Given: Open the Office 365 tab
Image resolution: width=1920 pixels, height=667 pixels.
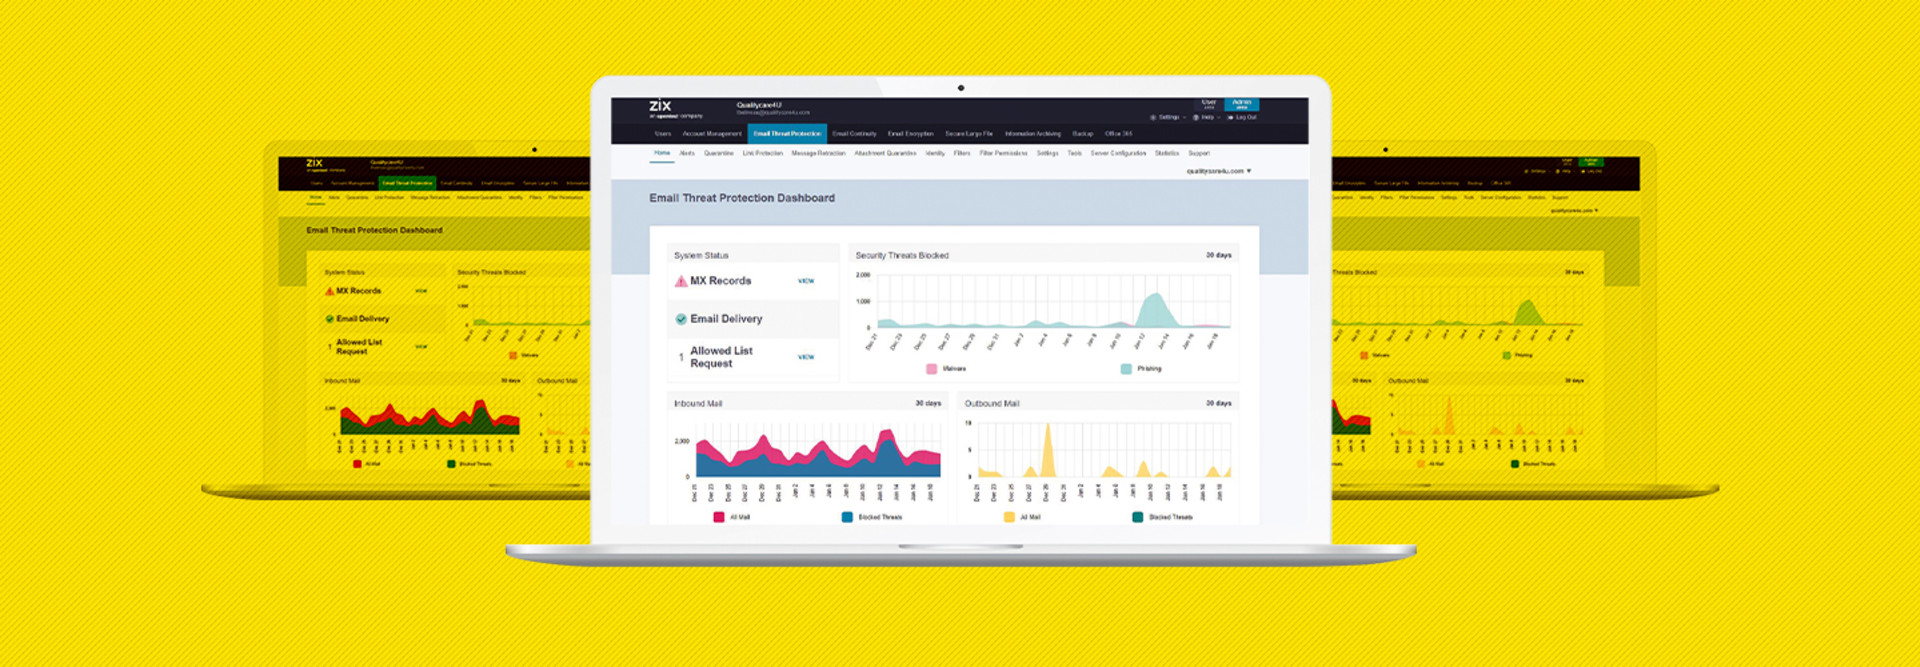Looking at the screenshot, I should [1118, 133].
